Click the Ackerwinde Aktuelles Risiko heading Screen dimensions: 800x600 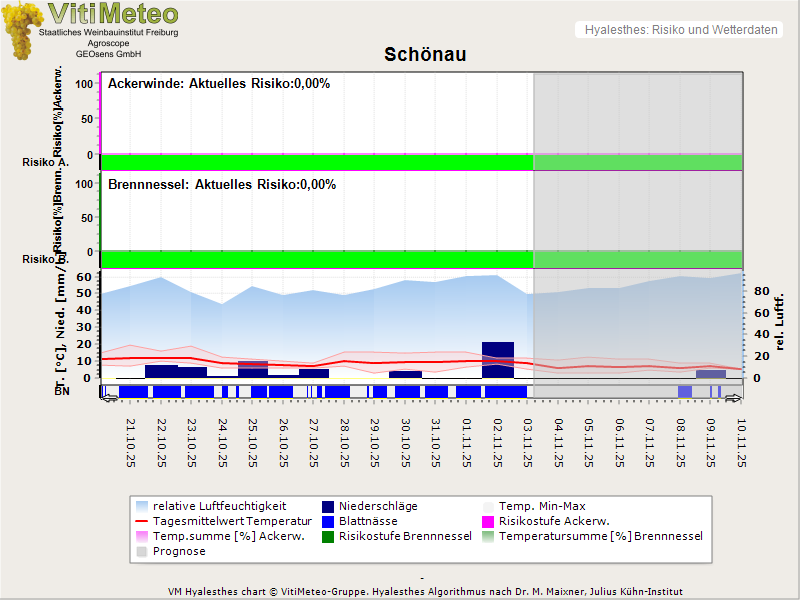tap(219, 84)
